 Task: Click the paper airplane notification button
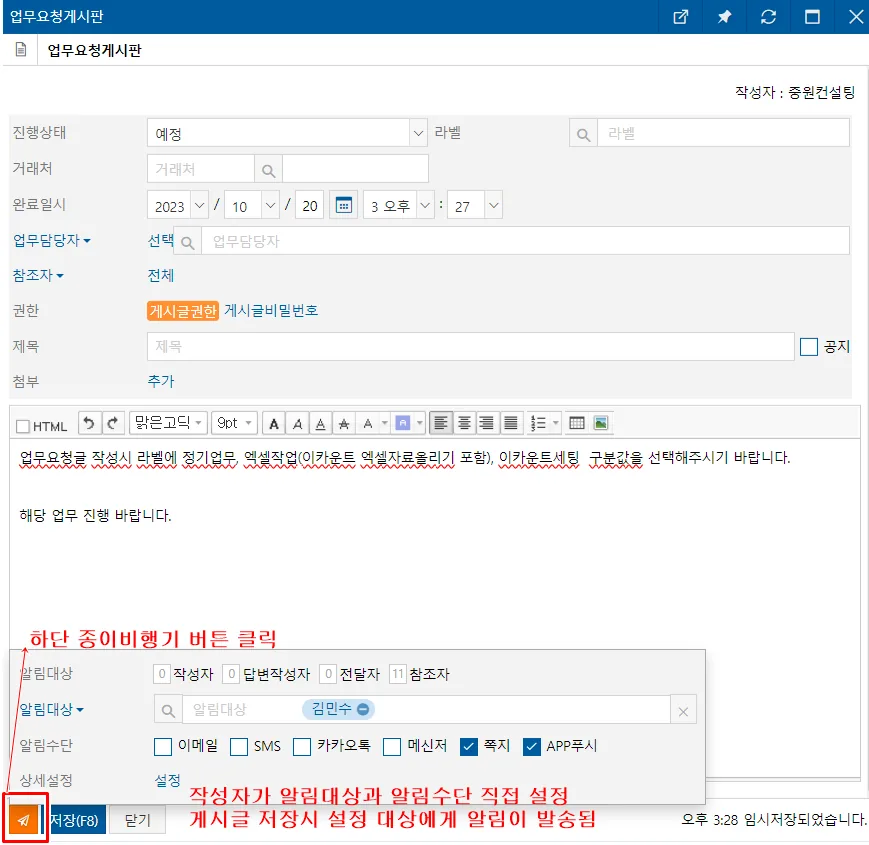pos(23,820)
